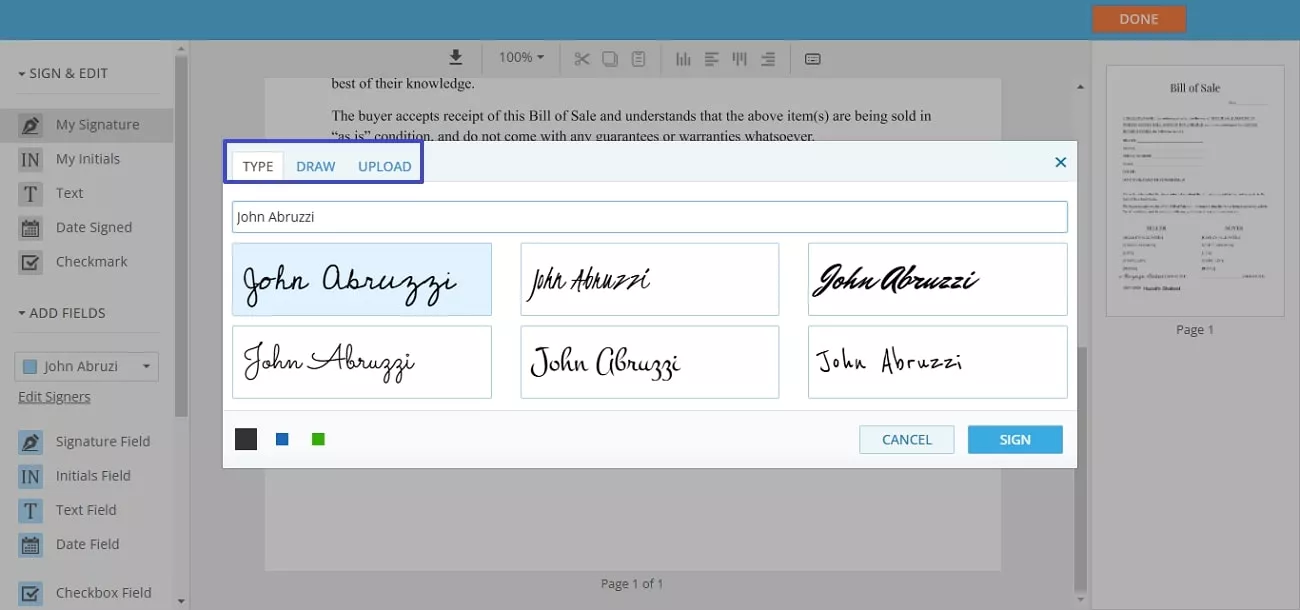Add an Initials Field via its icon

[x=31, y=476]
